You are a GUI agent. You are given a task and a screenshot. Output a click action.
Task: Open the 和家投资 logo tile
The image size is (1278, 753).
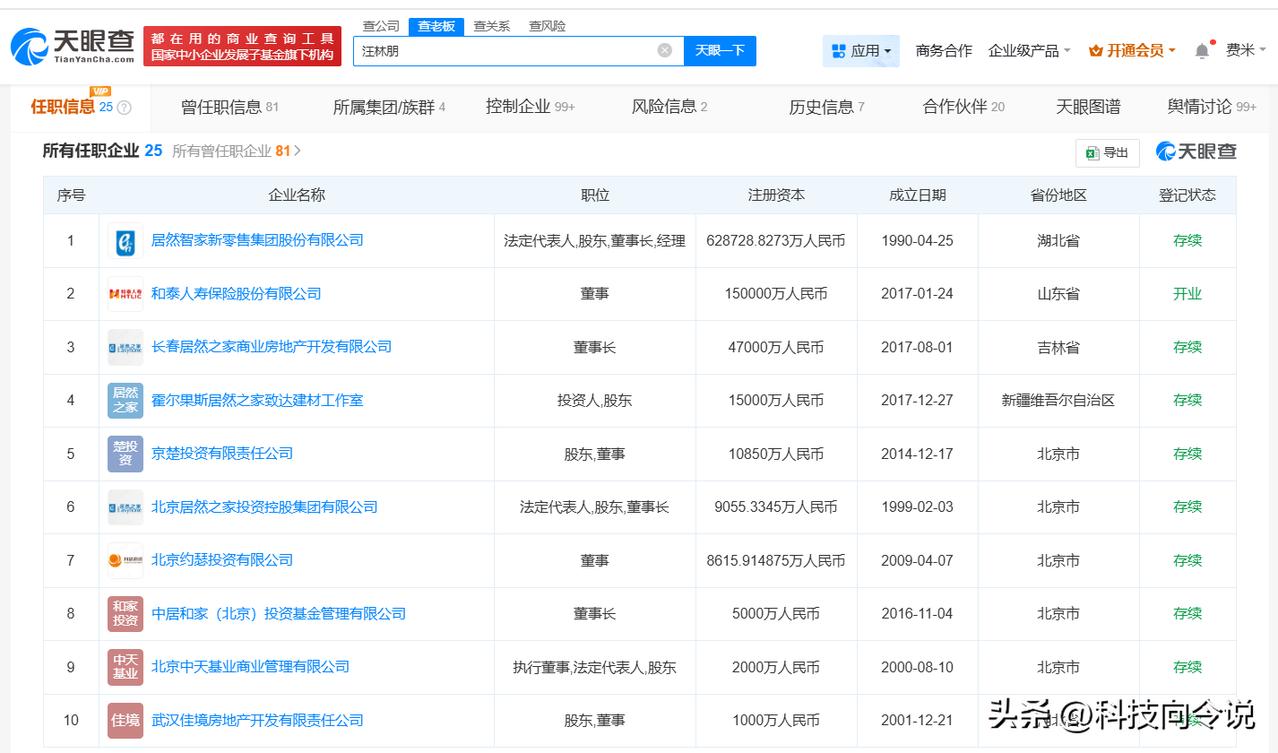coord(125,613)
